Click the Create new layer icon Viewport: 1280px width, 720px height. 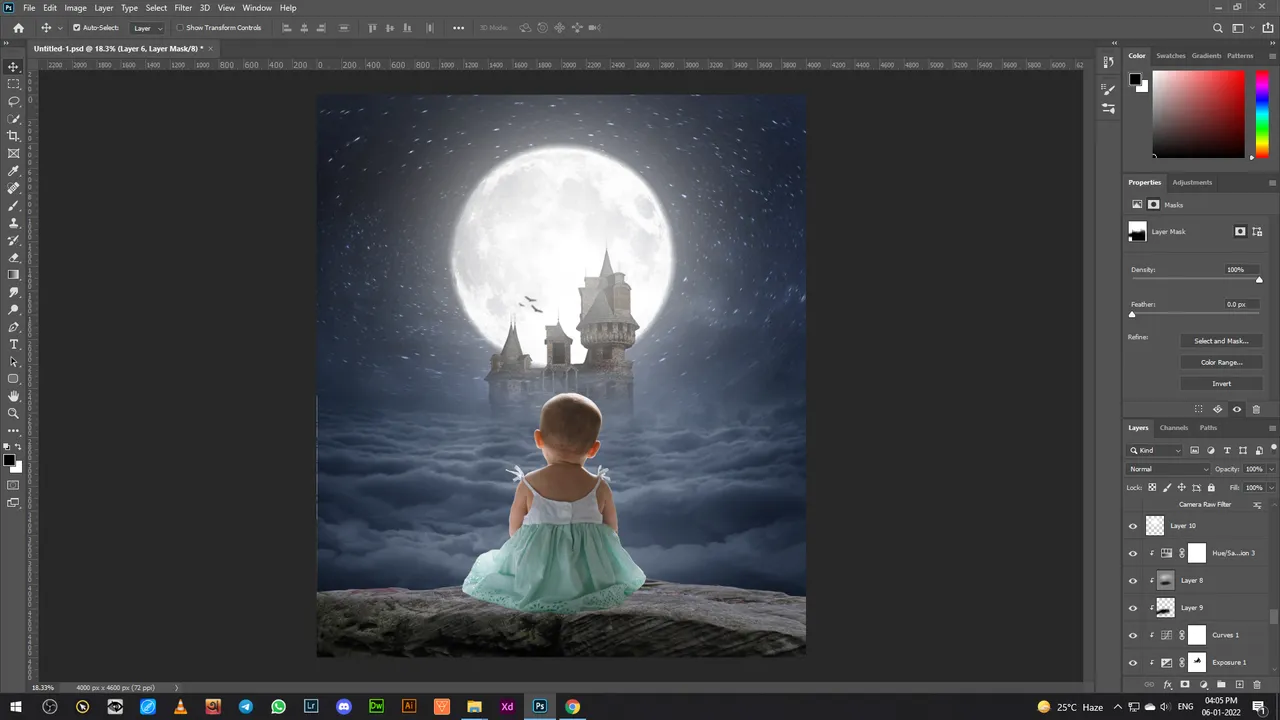tap(1239, 684)
